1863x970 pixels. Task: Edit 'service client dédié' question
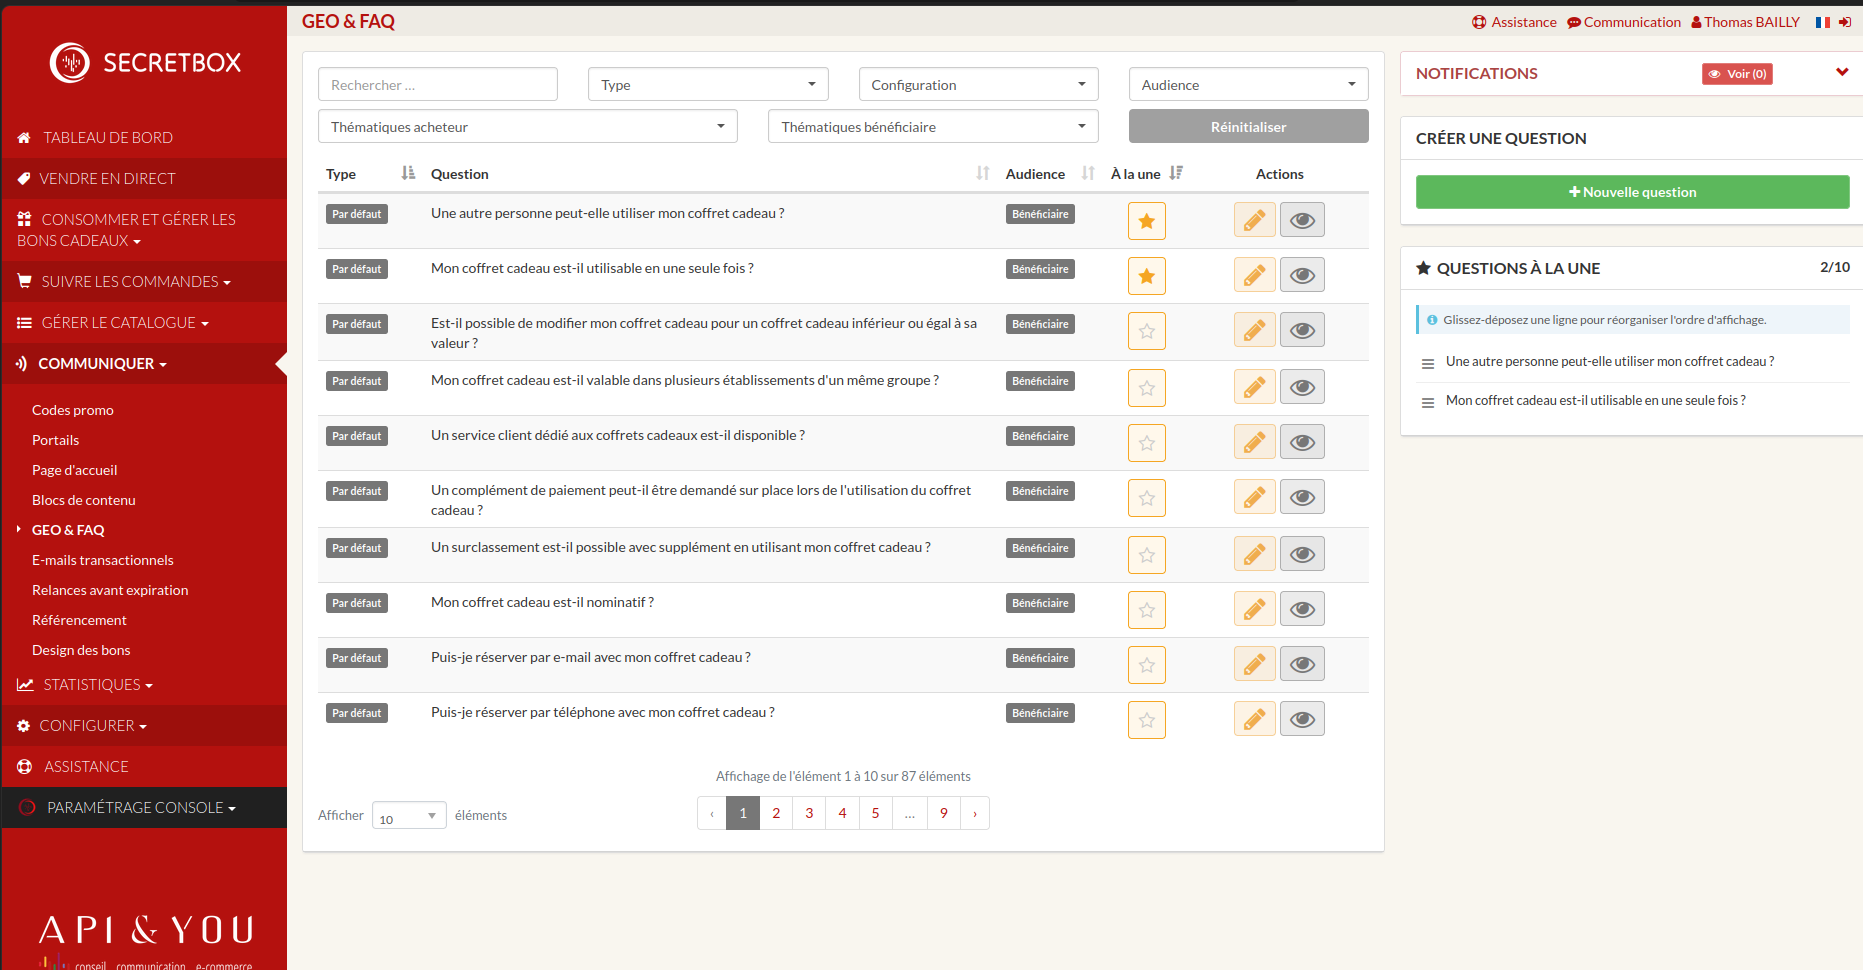[1254, 442]
